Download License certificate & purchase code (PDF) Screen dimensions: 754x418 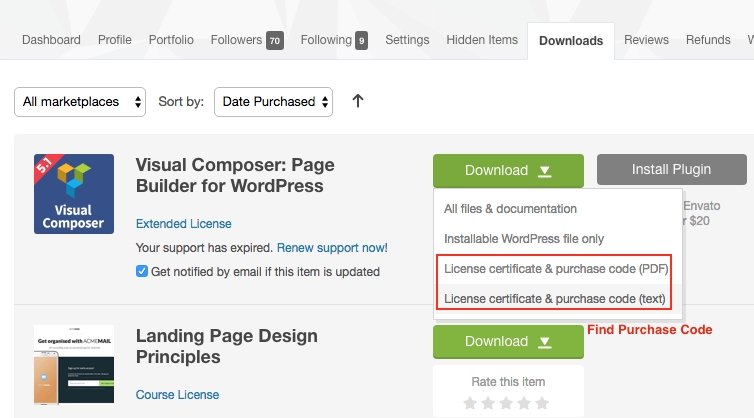(x=556, y=269)
